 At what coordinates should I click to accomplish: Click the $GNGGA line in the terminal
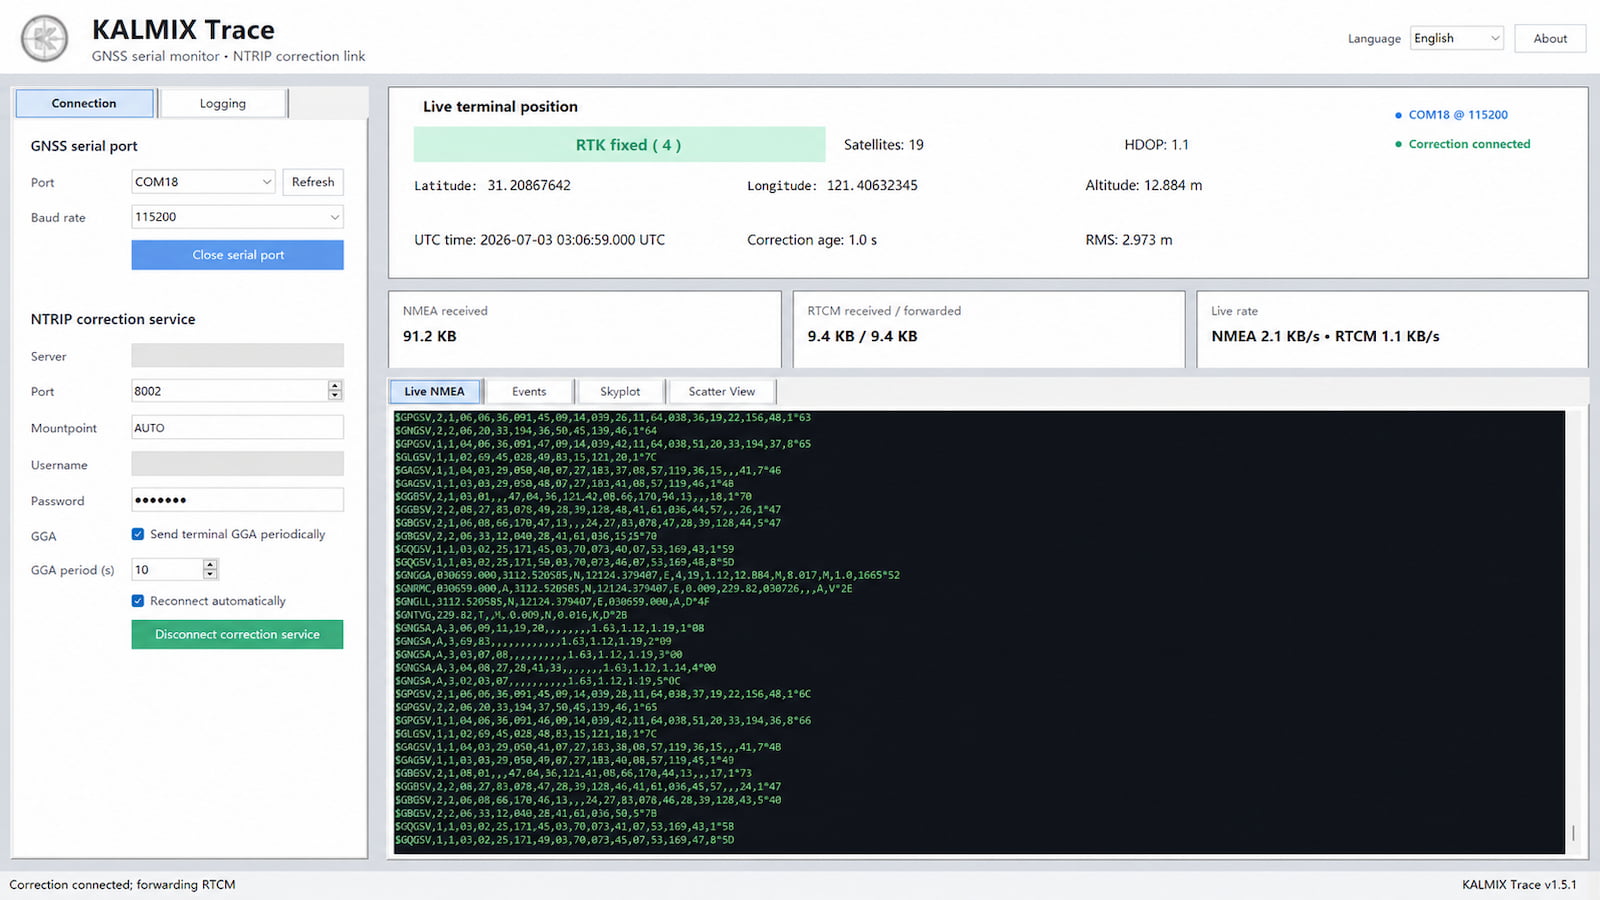pyautogui.click(x=647, y=575)
